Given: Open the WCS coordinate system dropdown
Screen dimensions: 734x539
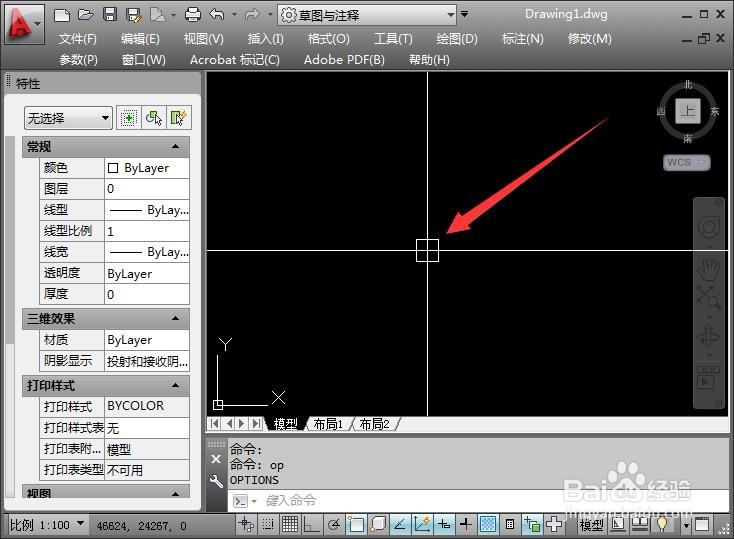Looking at the screenshot, I should (x=686, y=162).
